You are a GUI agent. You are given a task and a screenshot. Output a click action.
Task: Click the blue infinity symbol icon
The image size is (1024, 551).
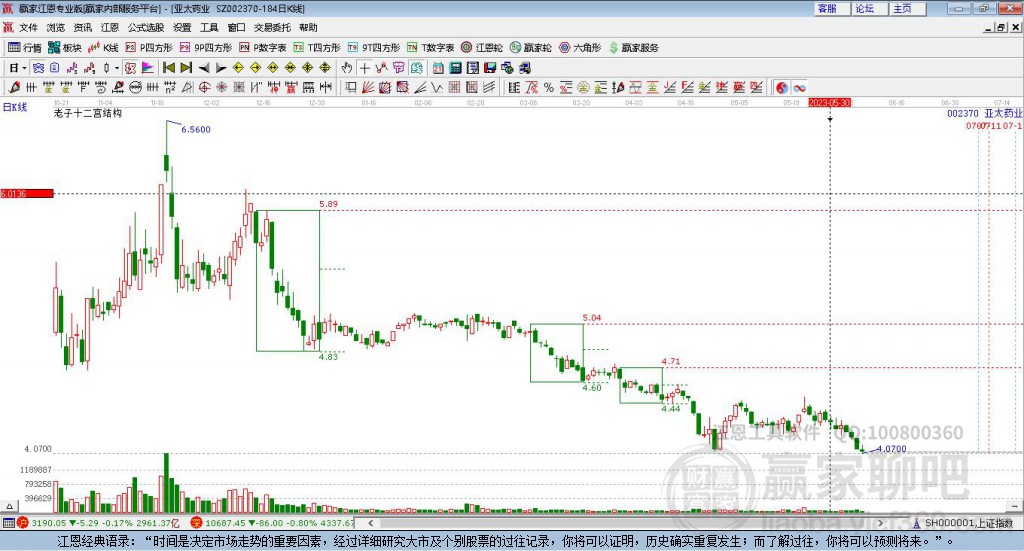point(799,87)
